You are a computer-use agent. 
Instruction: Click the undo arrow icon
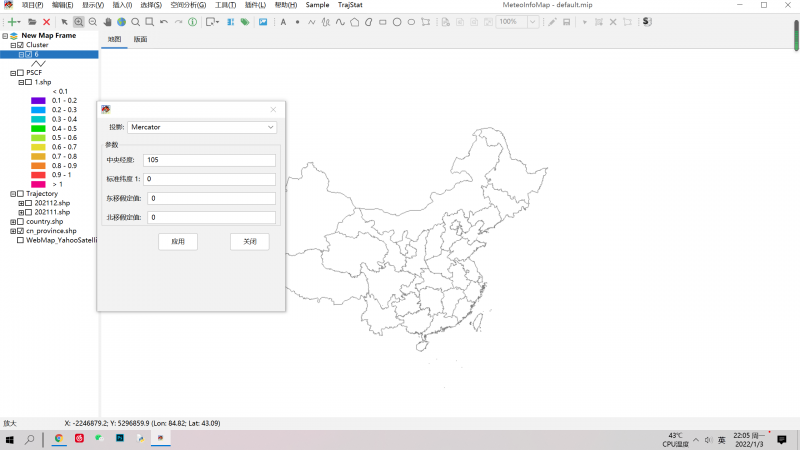pos(163,21)
